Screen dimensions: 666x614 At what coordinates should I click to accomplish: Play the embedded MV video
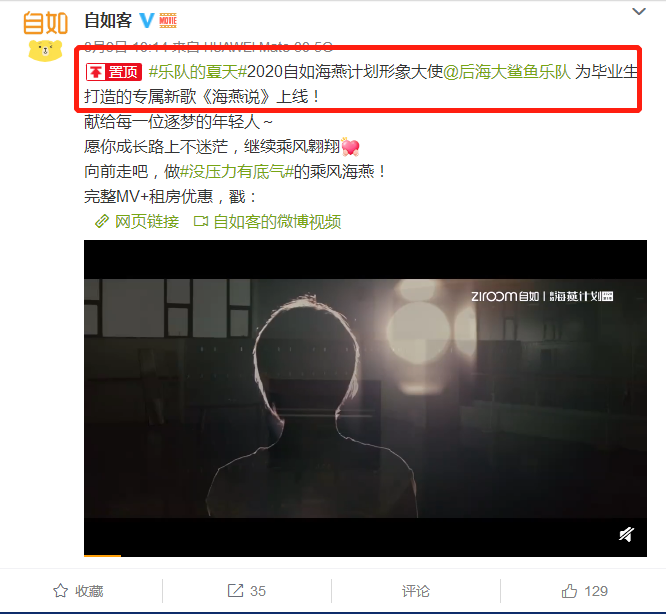365,398
